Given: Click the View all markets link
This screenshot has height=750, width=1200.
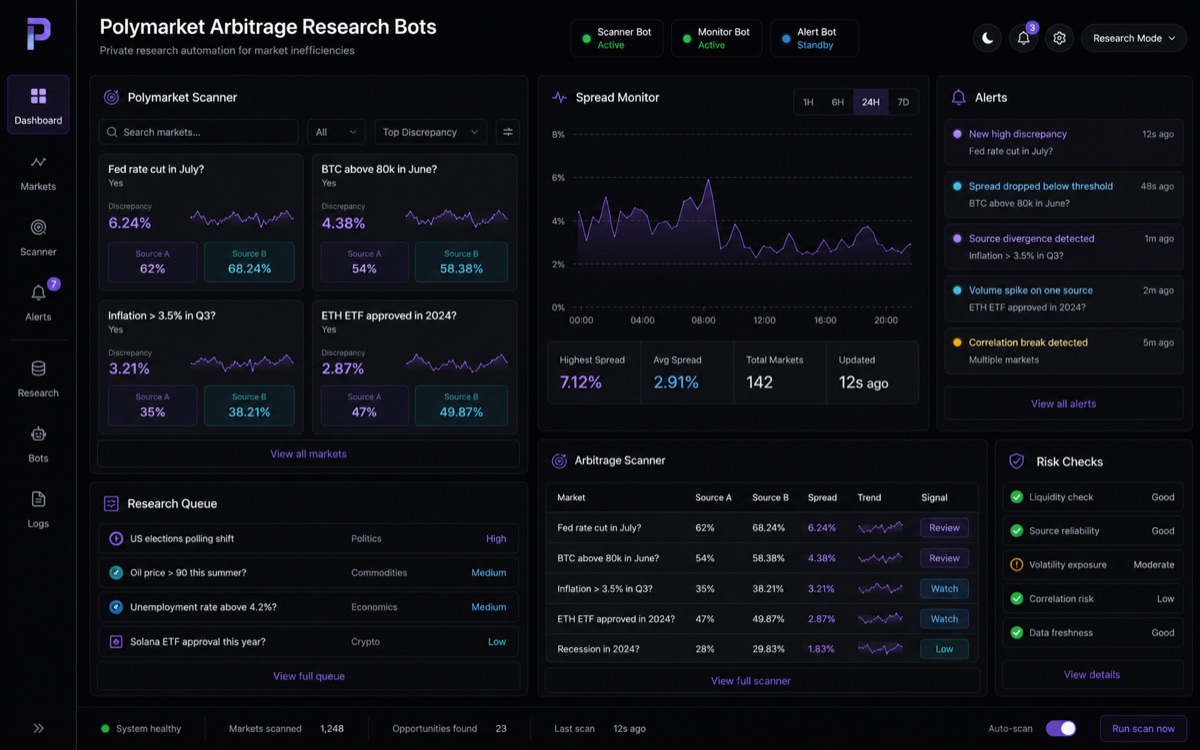Looking at the screenshot, I should tap(308, 454).
